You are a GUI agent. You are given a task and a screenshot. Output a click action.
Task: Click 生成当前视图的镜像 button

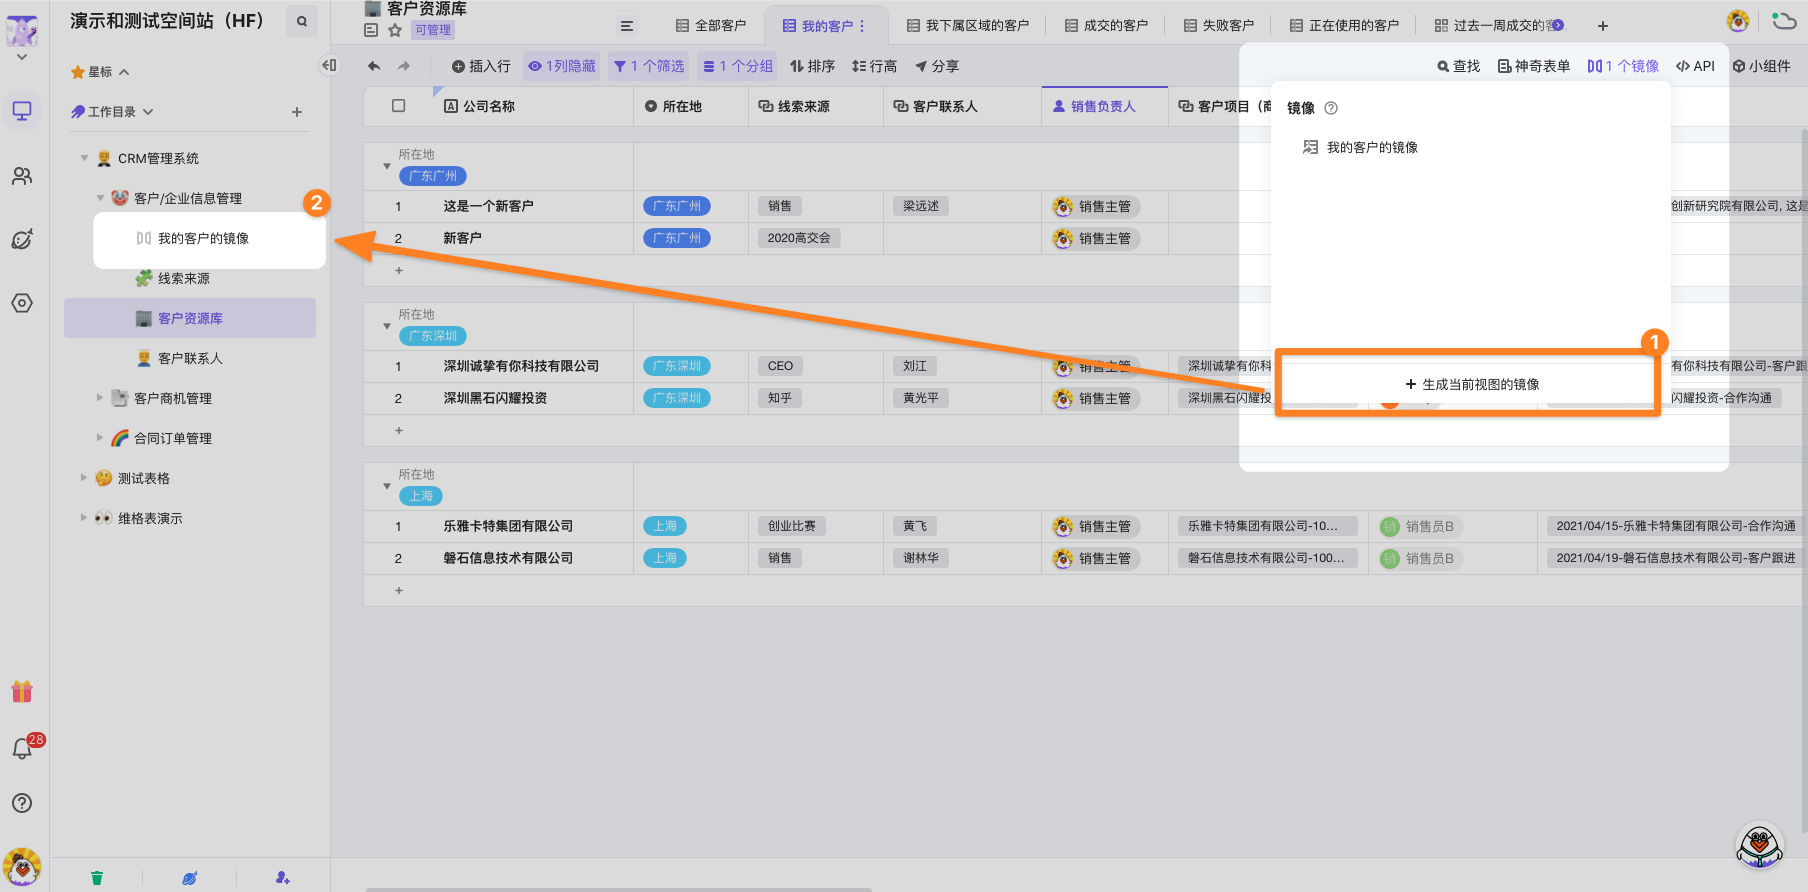(1471, 384)
